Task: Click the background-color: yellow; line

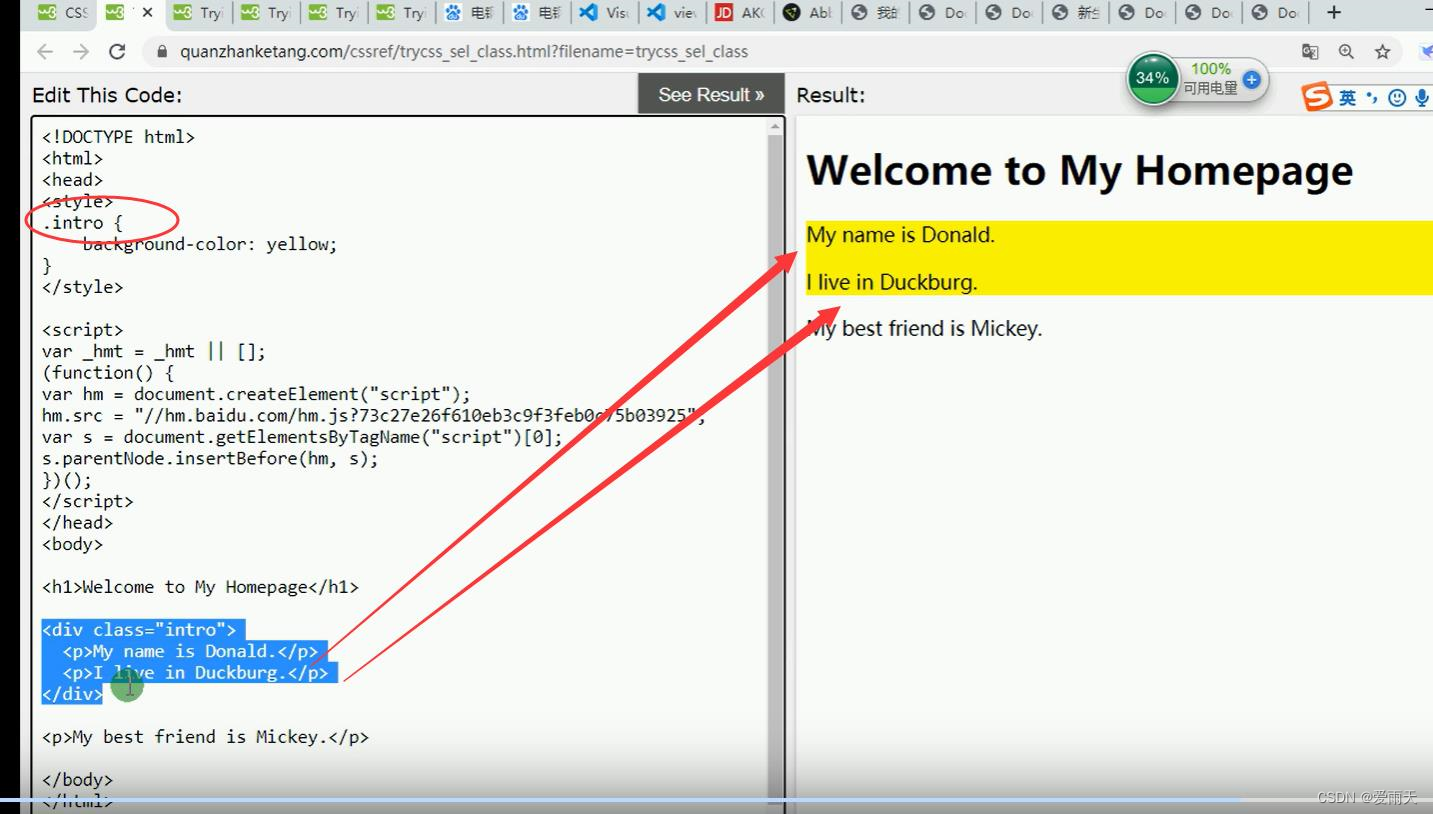Action: (x=210, y=244)
